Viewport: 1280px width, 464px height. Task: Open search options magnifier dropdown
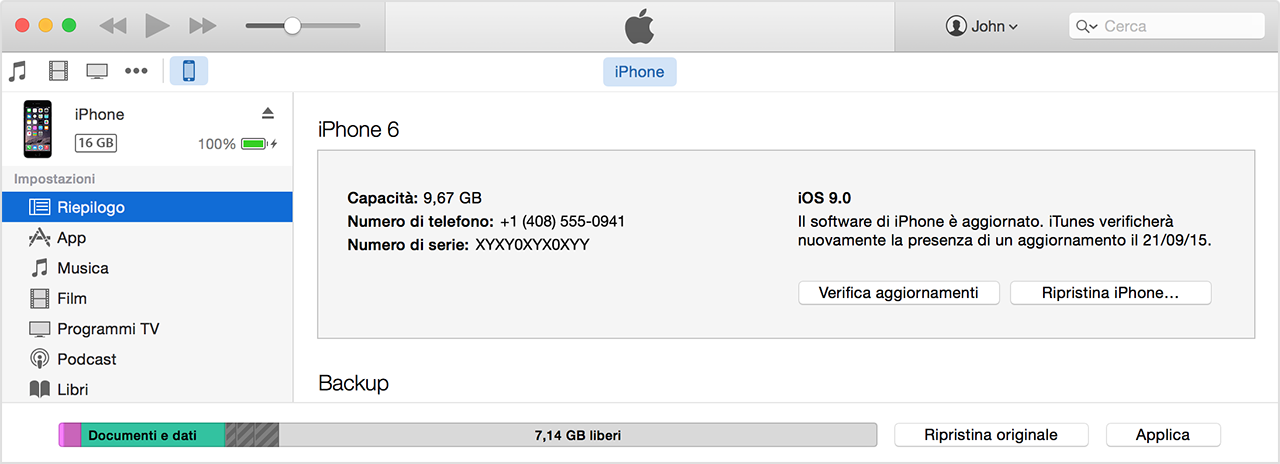1087,26
